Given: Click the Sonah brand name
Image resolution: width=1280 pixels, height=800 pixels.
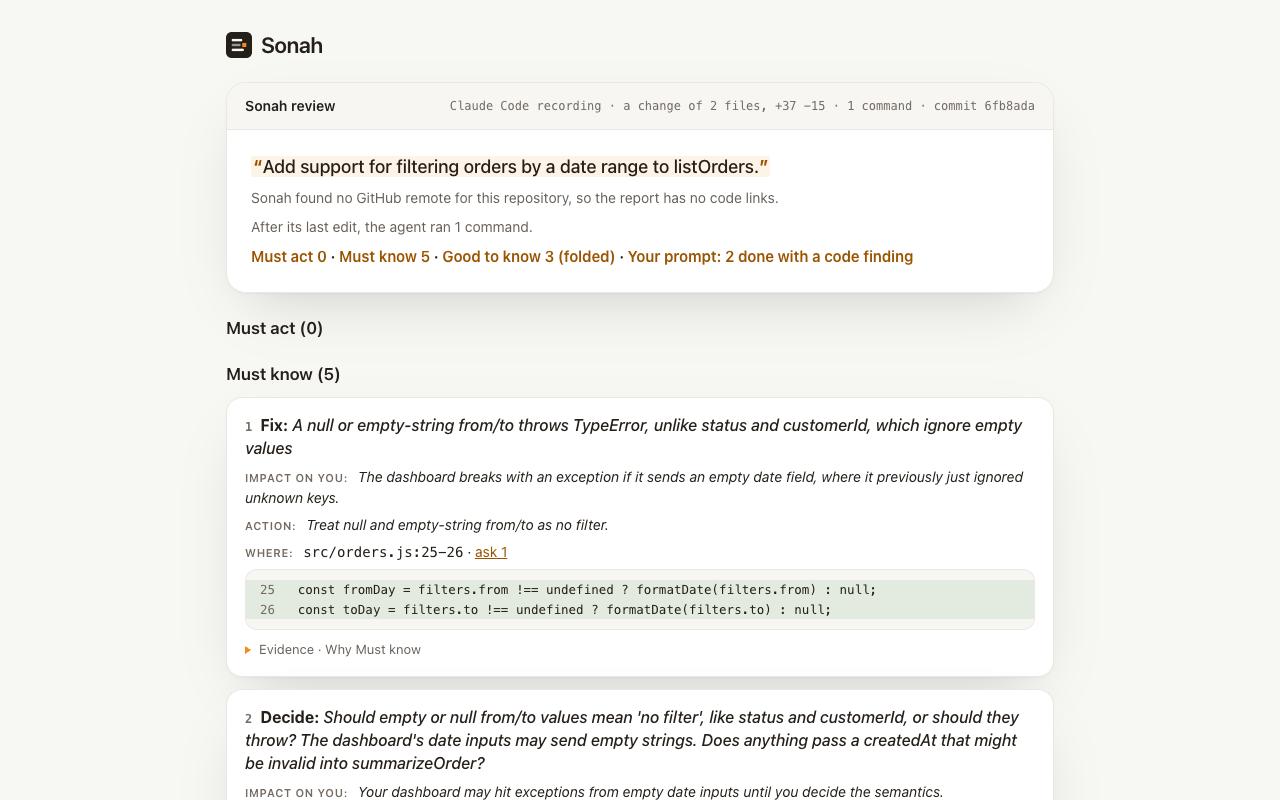Looking at the screenshot, I should pyautogui.click(x=292, y=45).
